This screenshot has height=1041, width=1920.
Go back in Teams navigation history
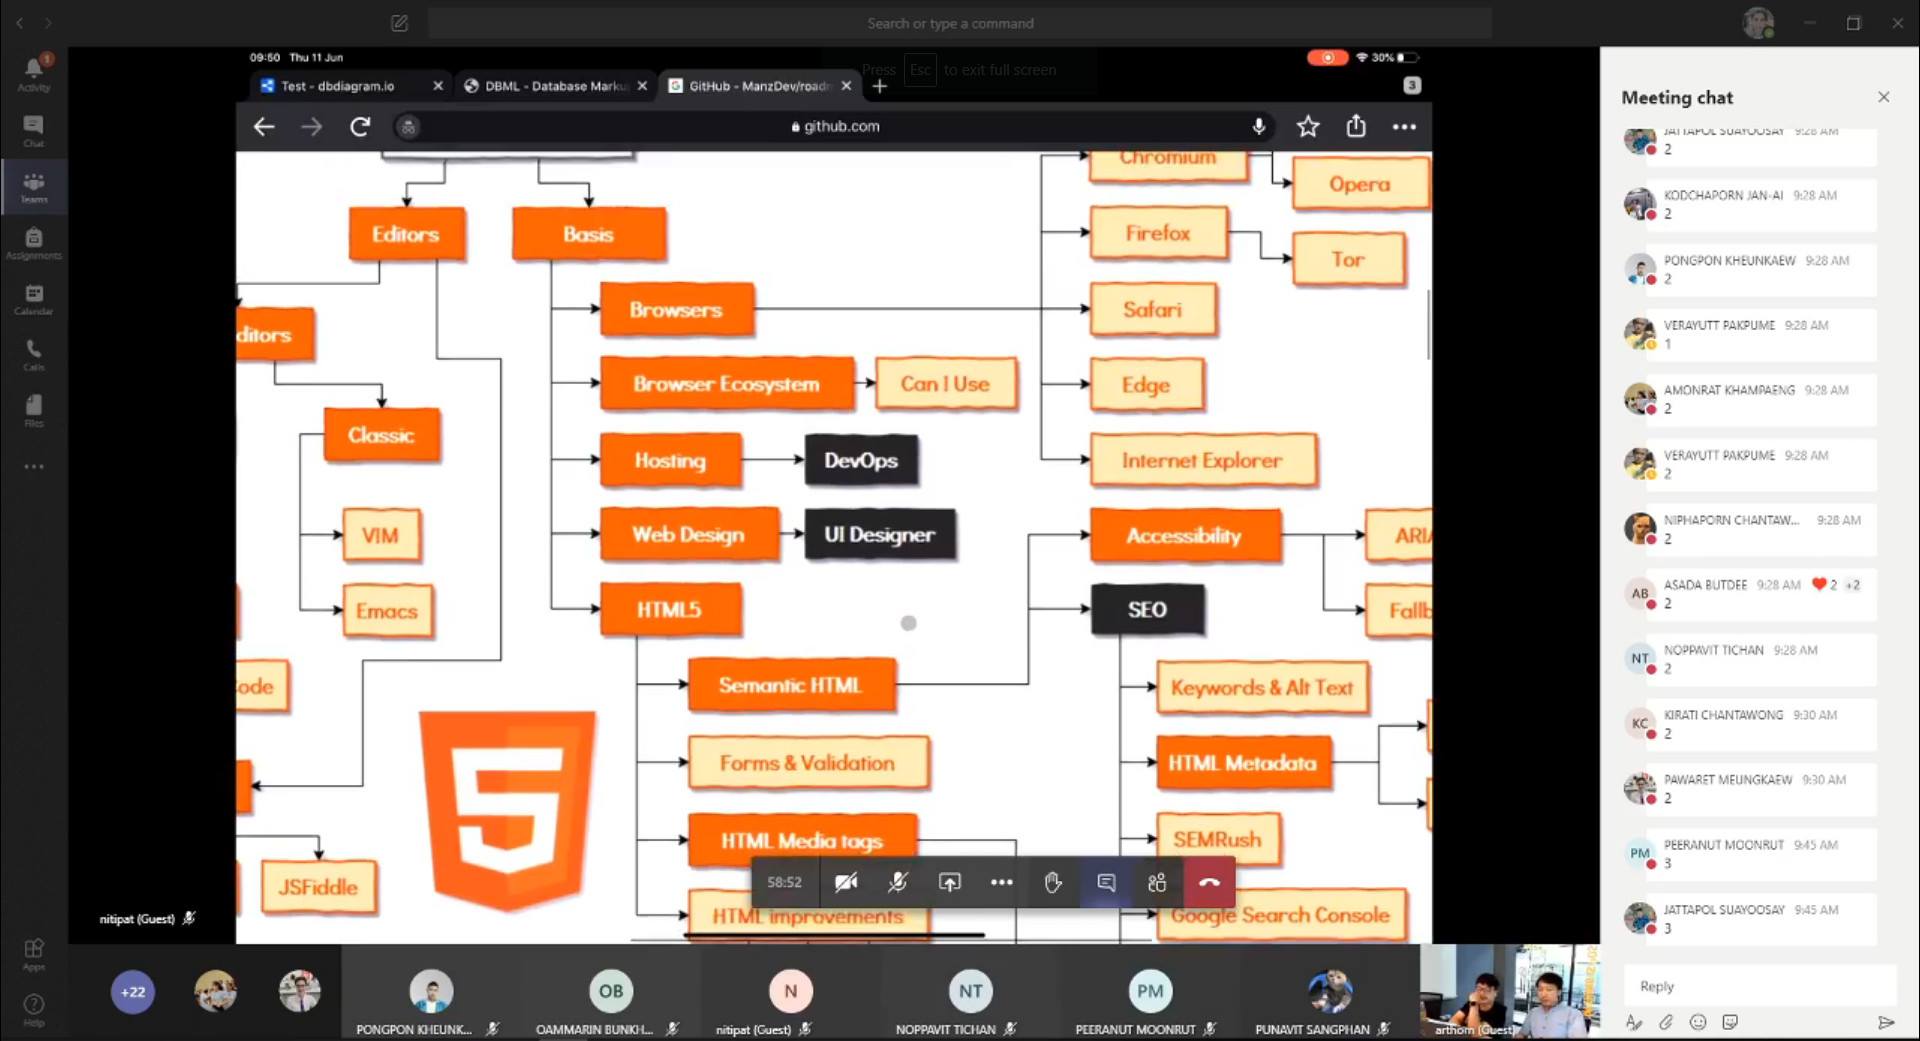[19, 22]
